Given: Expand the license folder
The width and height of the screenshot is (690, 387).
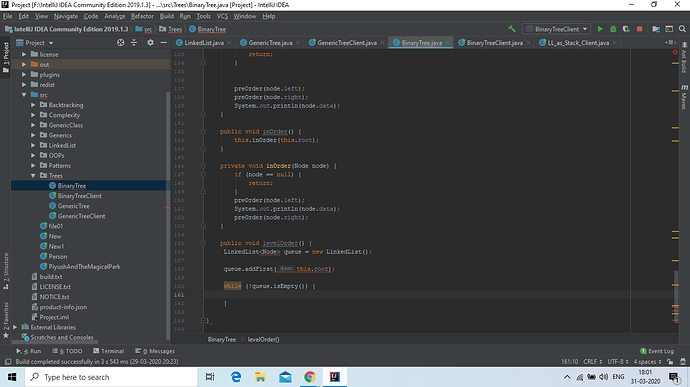Looking at the screenshot, I should [x=24, y=54].
